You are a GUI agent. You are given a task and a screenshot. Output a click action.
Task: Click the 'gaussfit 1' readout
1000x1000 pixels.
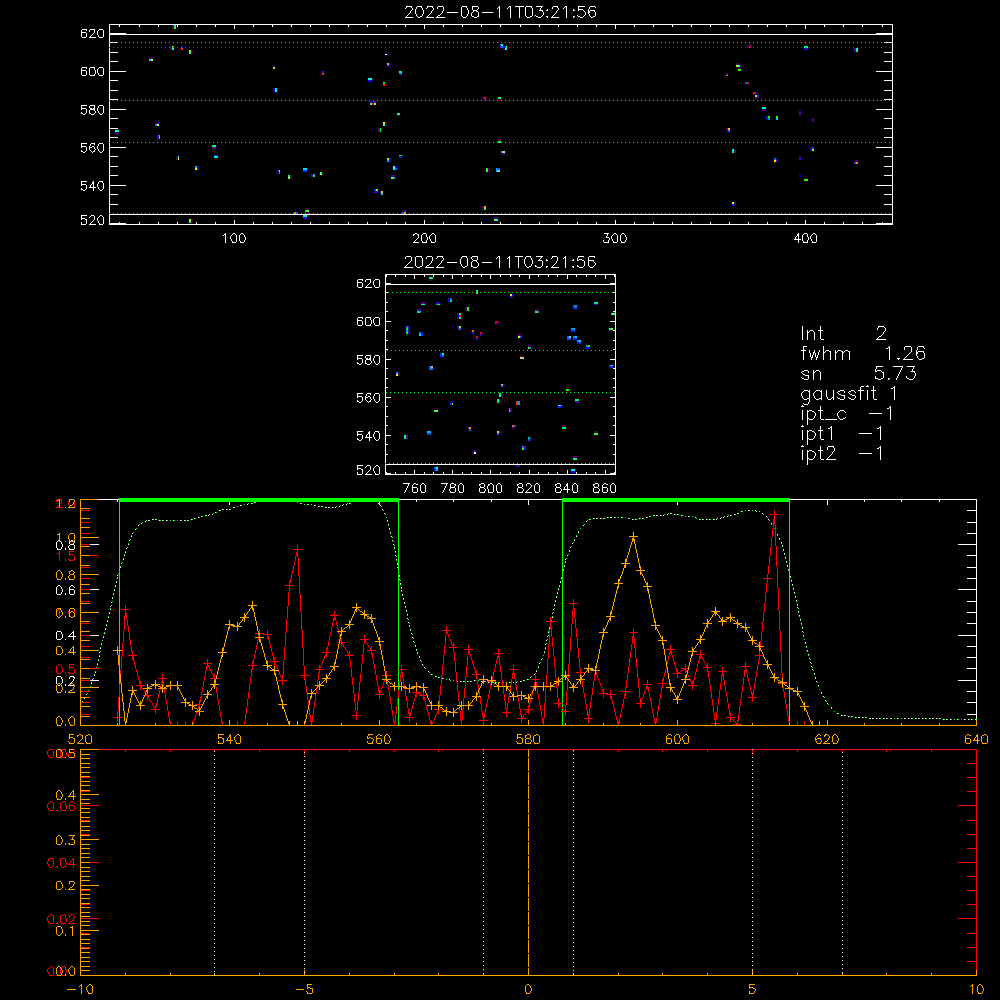pos(849,393)
